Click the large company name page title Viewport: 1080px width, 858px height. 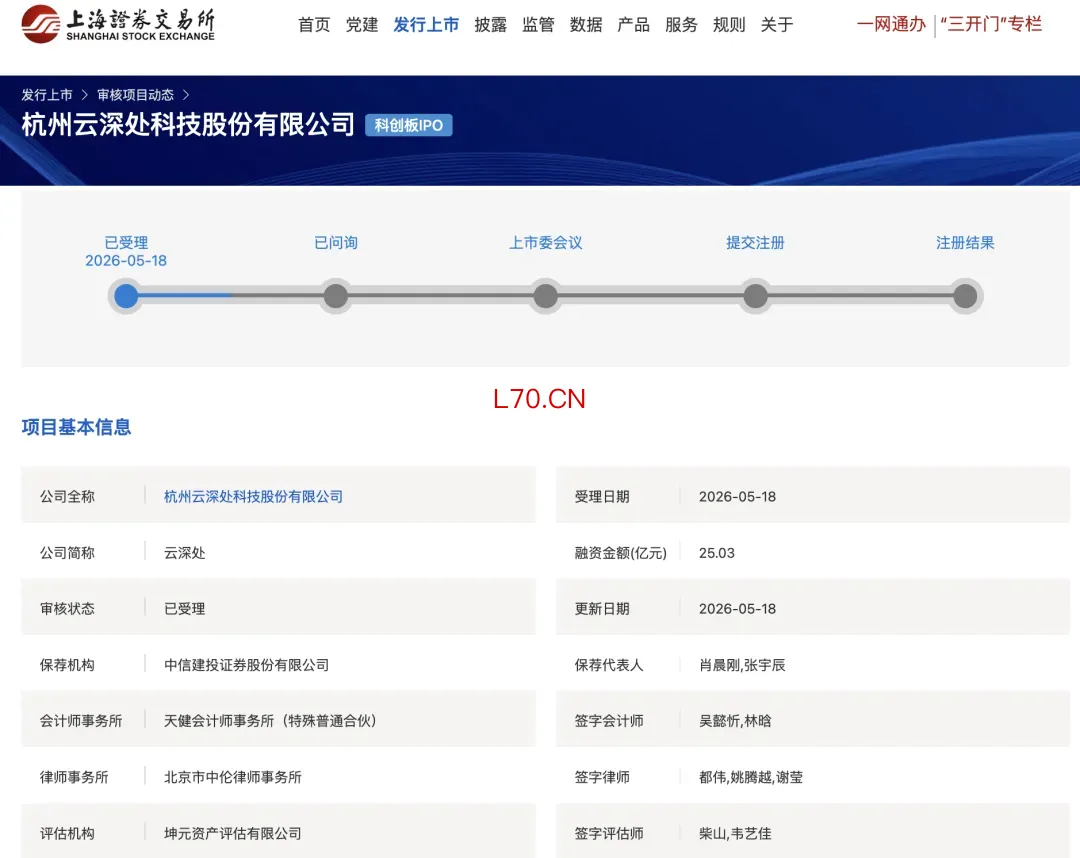pos(187,125)
